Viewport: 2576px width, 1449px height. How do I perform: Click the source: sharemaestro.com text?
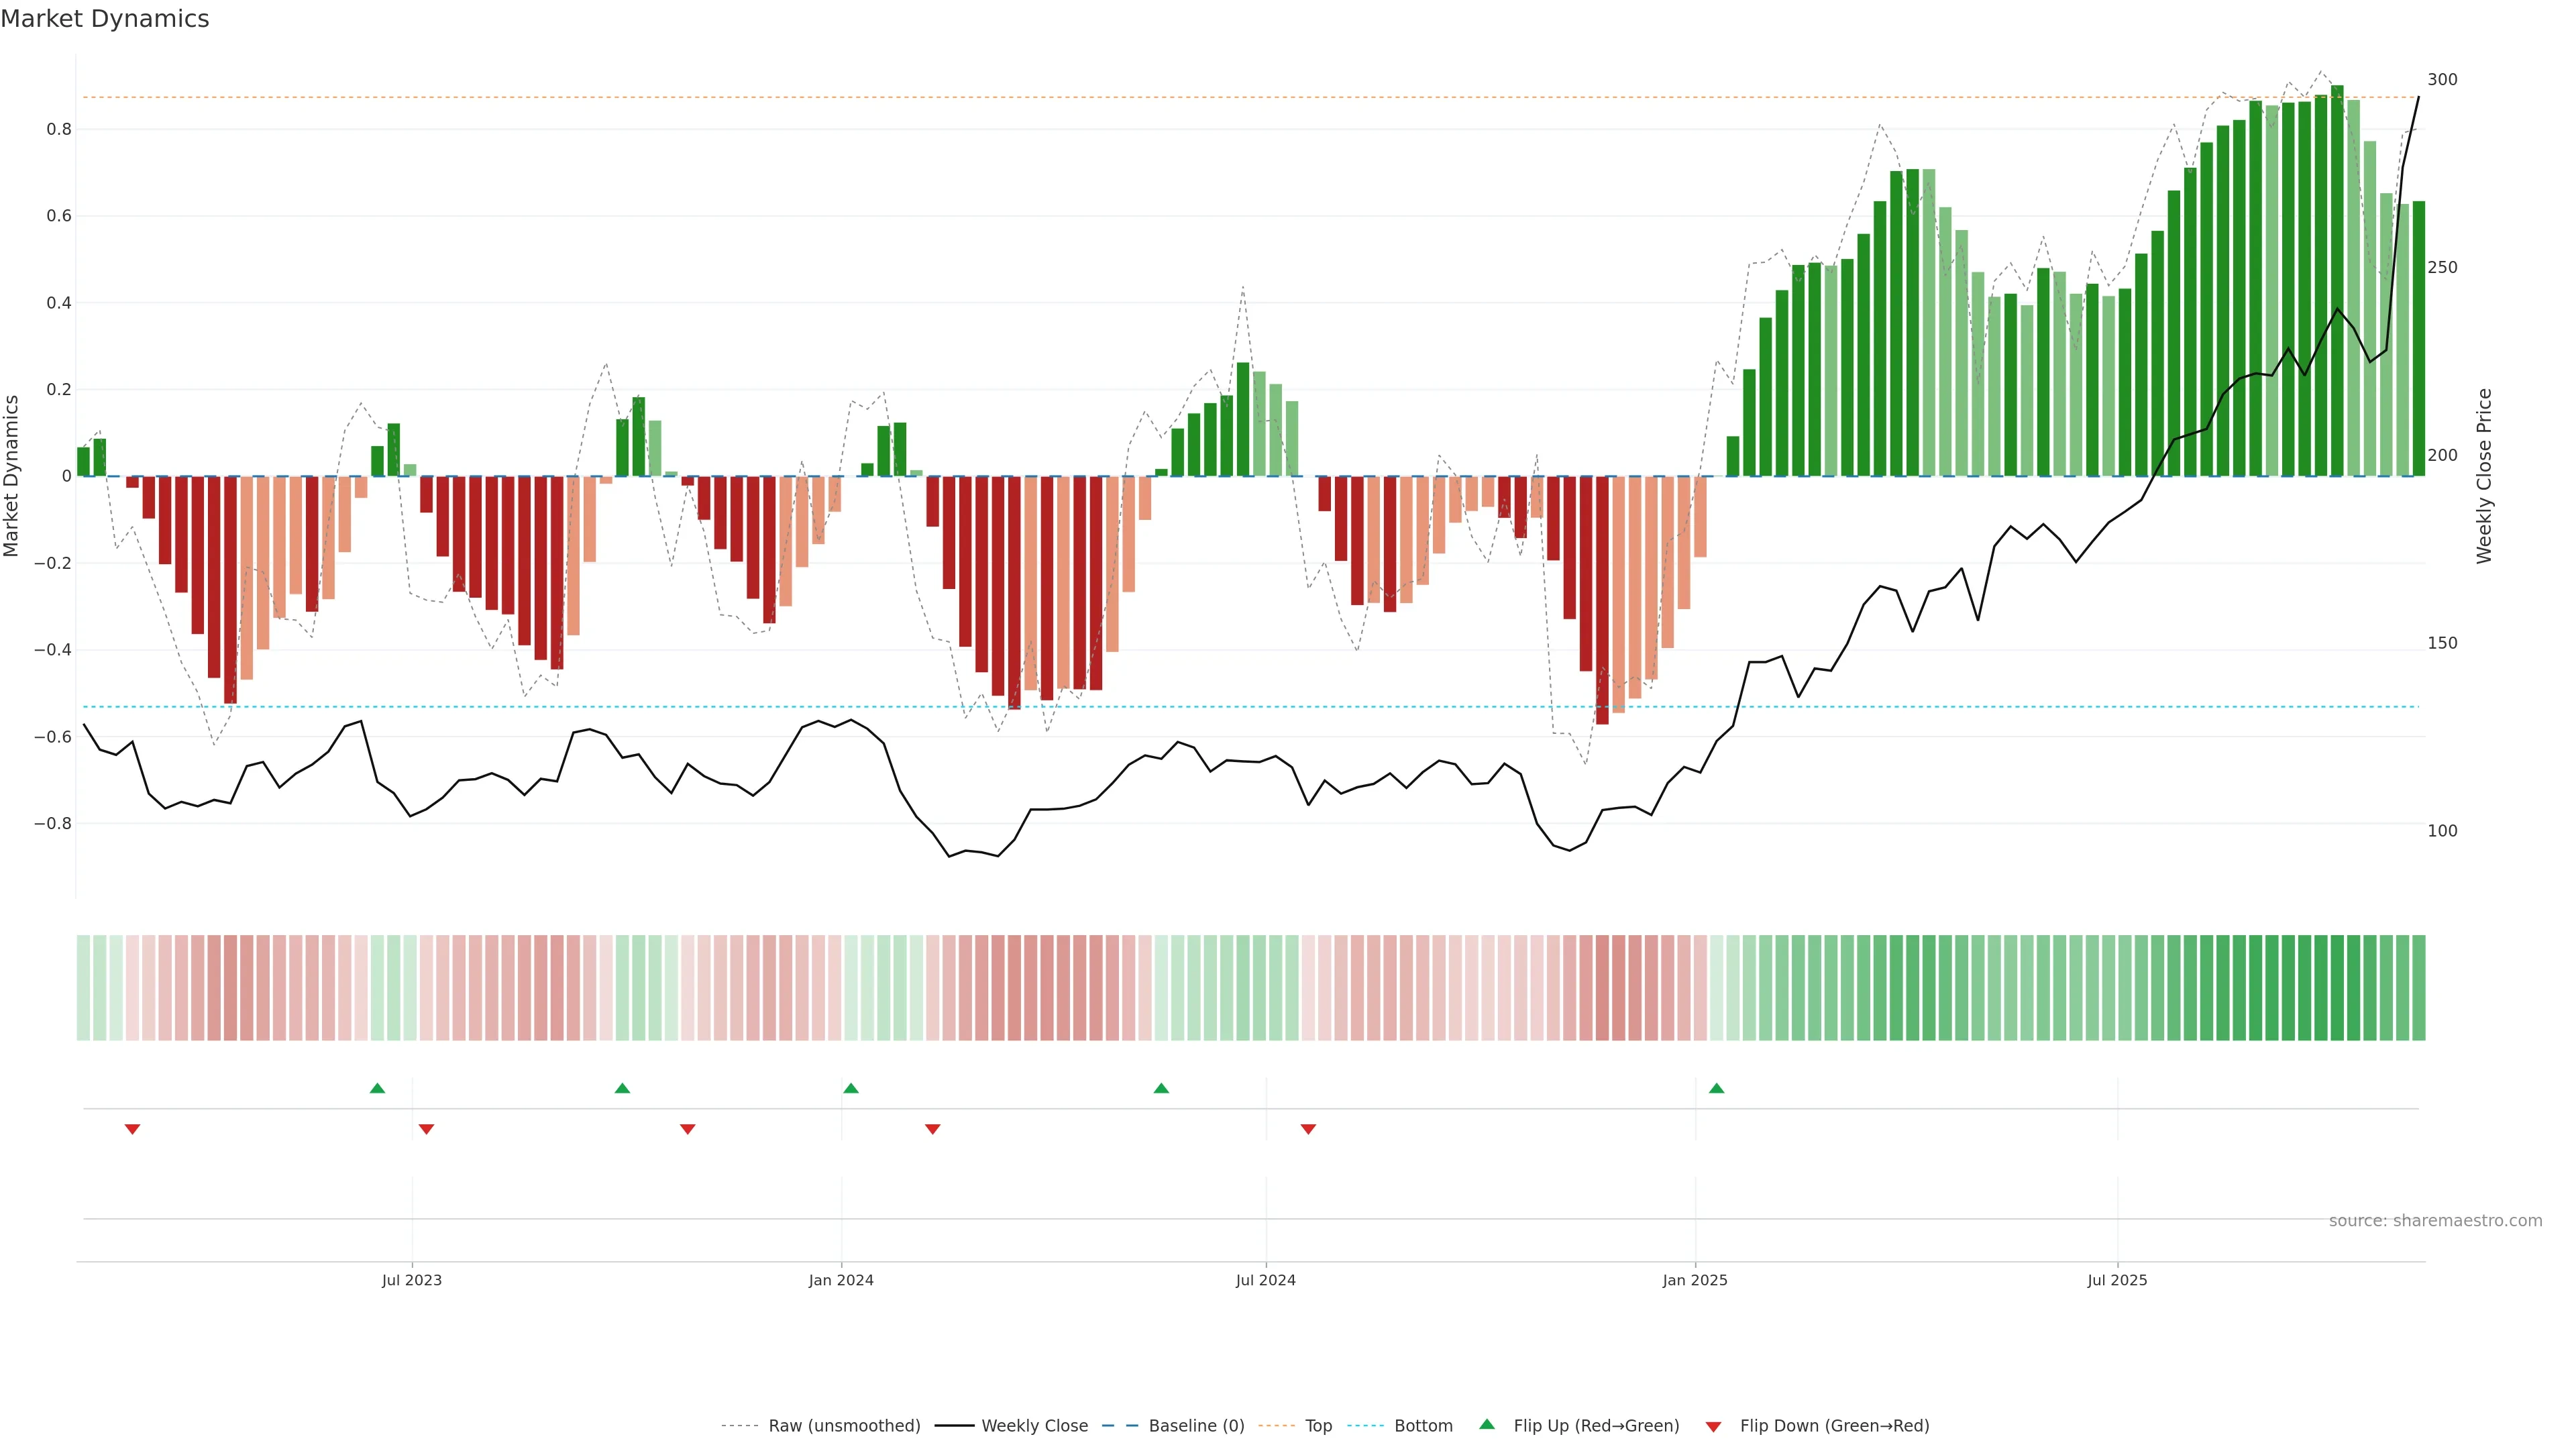coord(2435,1221)
